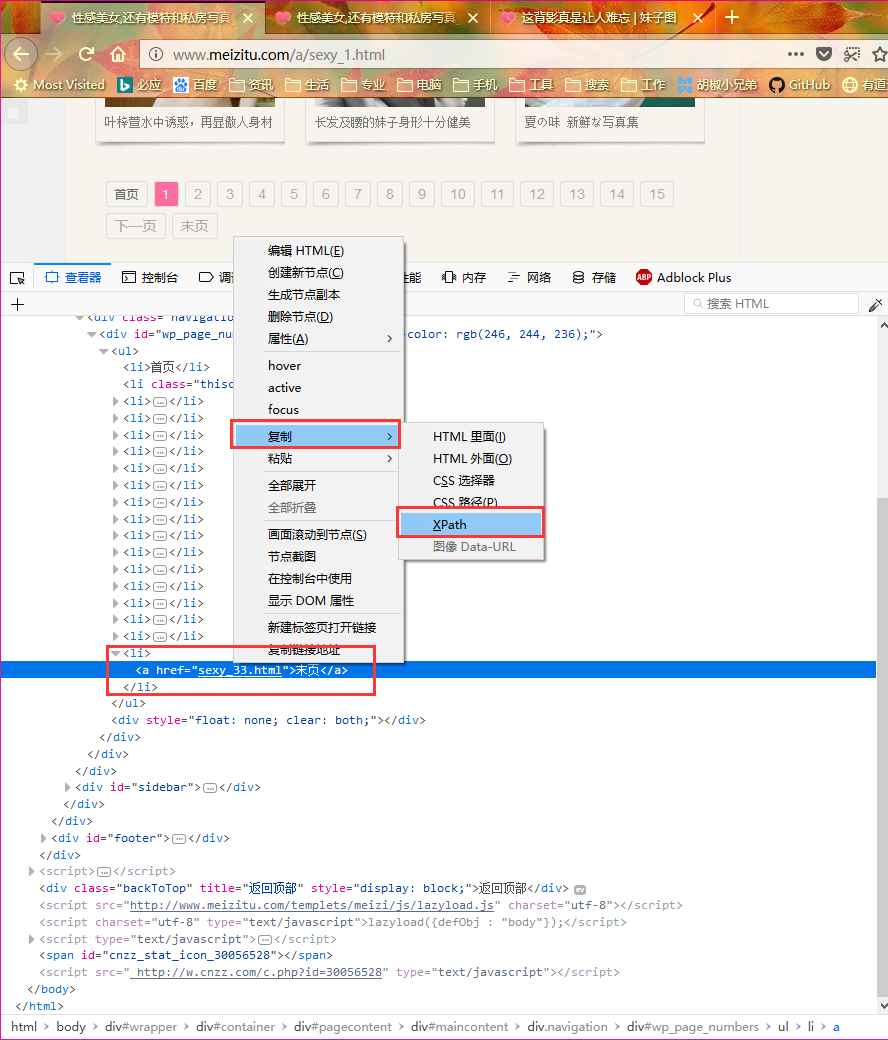Expand the script type="text/javascript" node

32,939
